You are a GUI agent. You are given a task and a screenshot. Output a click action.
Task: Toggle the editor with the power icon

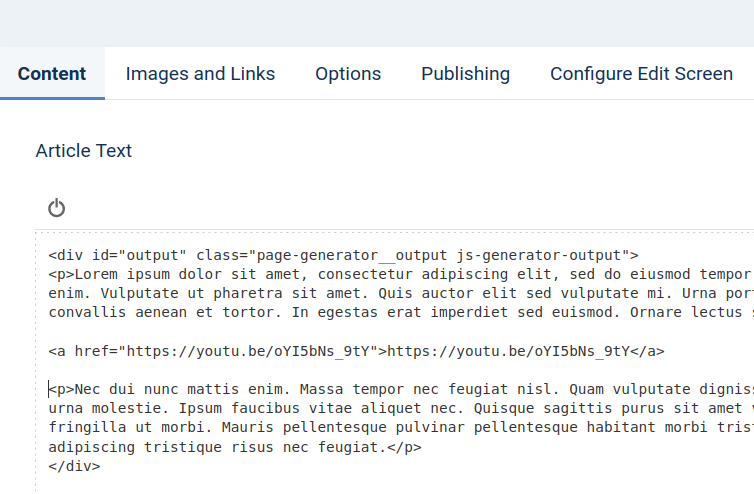coord(56,208)
